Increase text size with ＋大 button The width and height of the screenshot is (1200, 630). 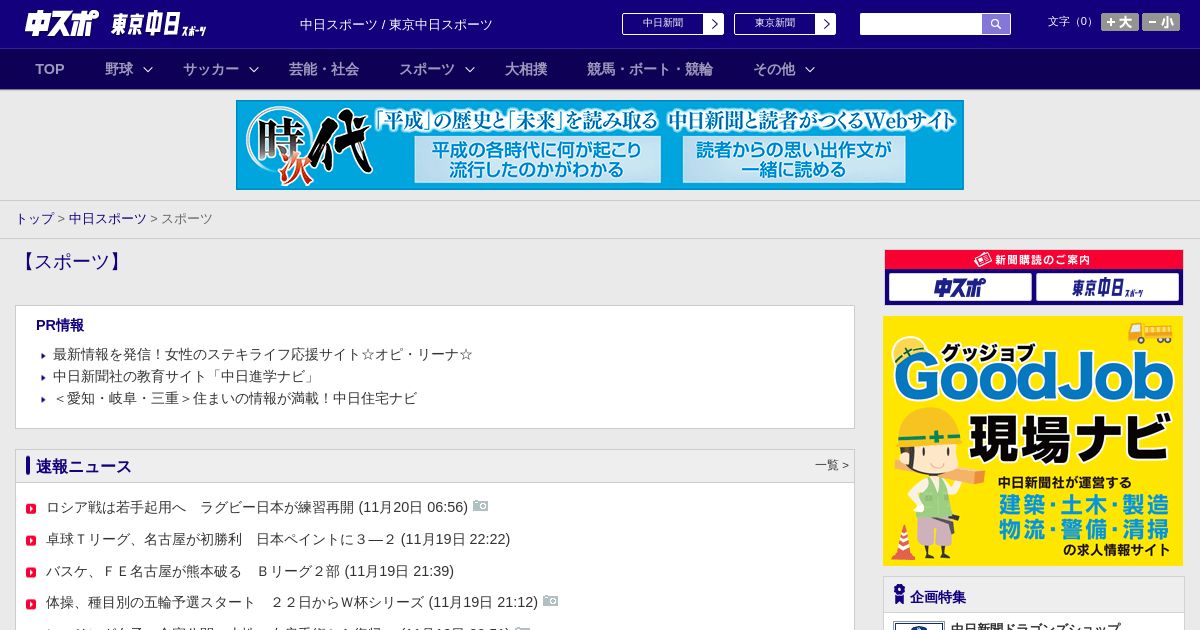(1120, 22)
